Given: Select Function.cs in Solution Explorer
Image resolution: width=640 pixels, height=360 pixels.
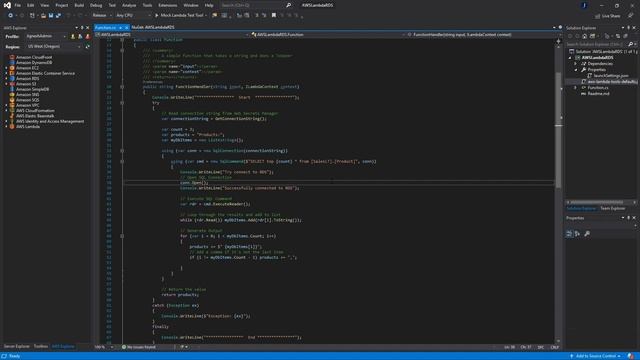Looking at the screenshot, I should point(598,88).
